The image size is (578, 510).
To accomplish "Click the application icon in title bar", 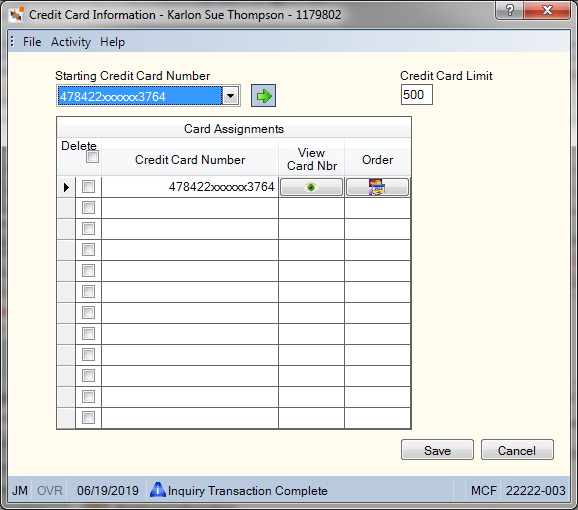I will click(x=16, y=15).
